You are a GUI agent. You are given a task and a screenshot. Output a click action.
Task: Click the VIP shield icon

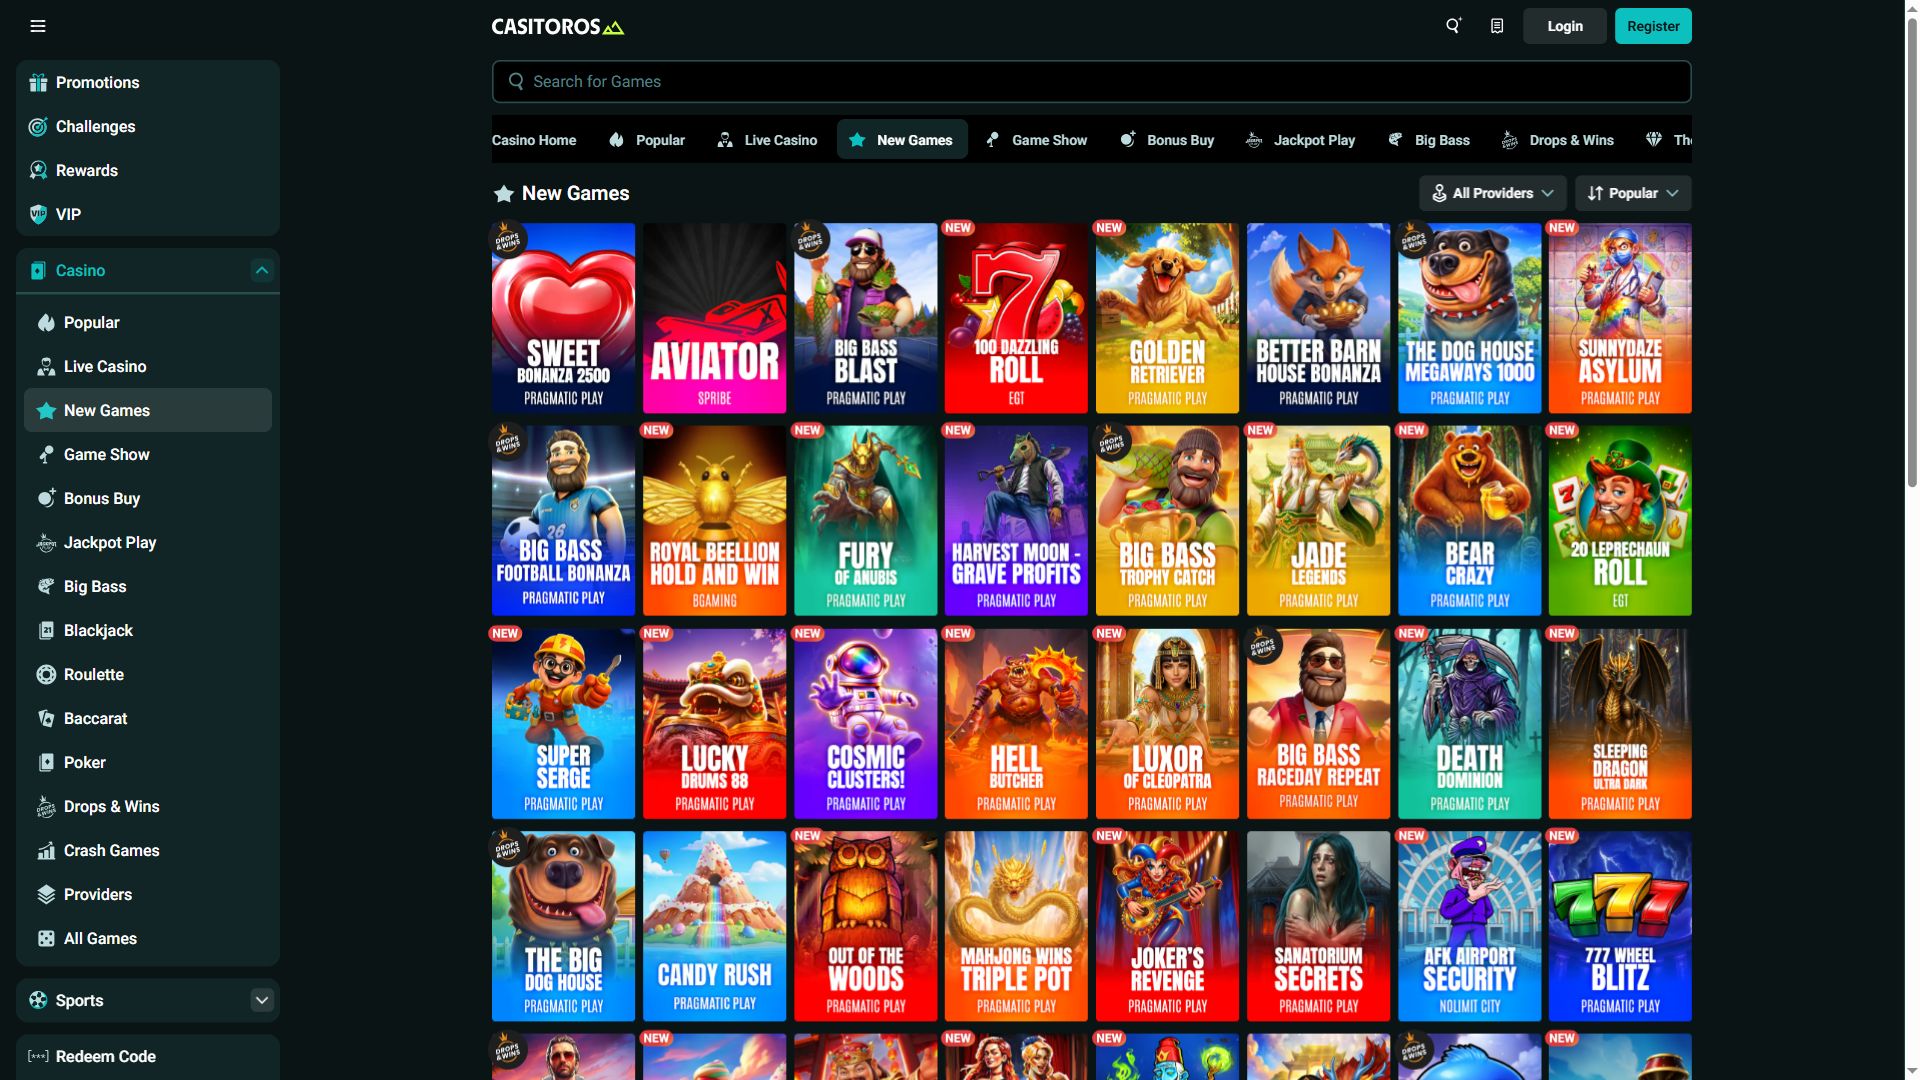point(38,214)
